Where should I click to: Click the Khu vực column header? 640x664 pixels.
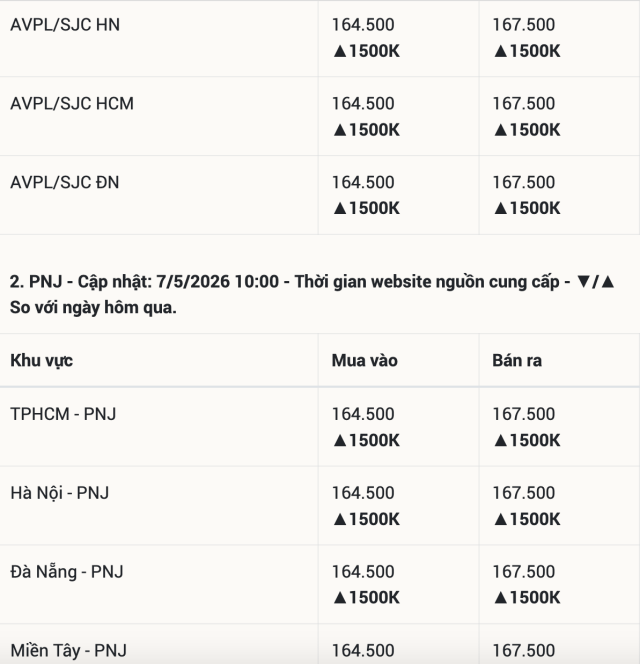pos(42,361)
